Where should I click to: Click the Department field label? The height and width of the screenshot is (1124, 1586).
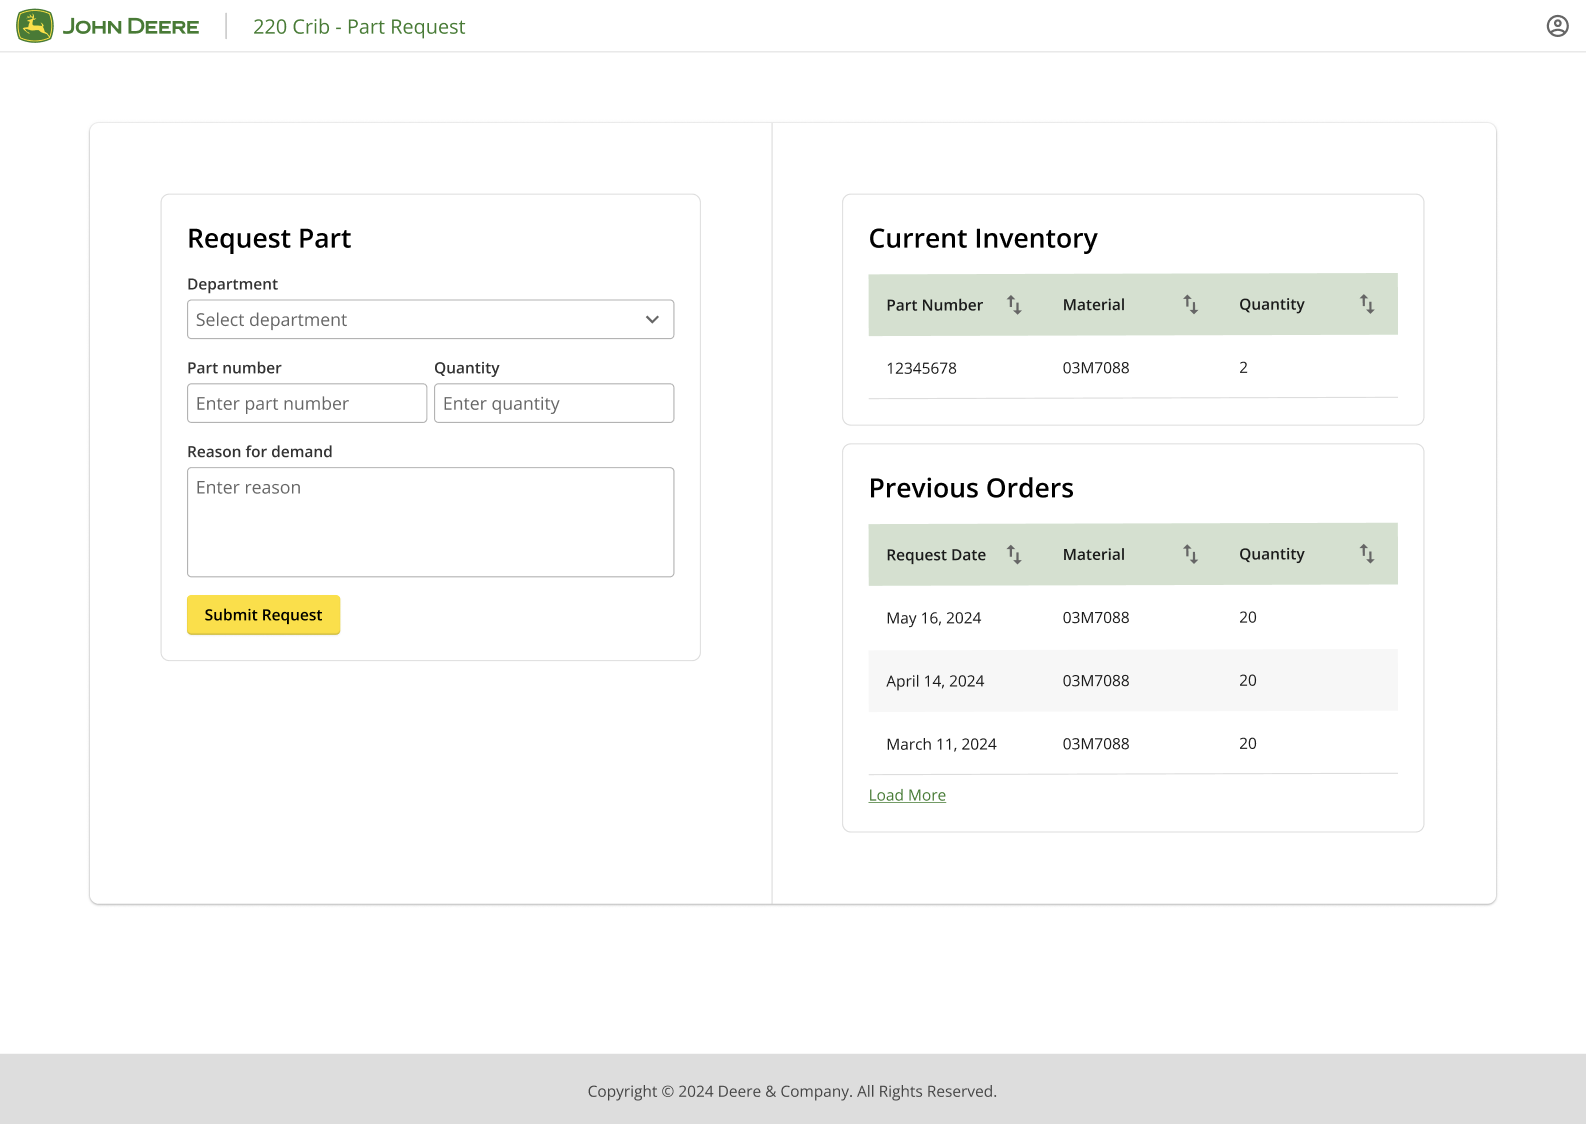[232, 284]
